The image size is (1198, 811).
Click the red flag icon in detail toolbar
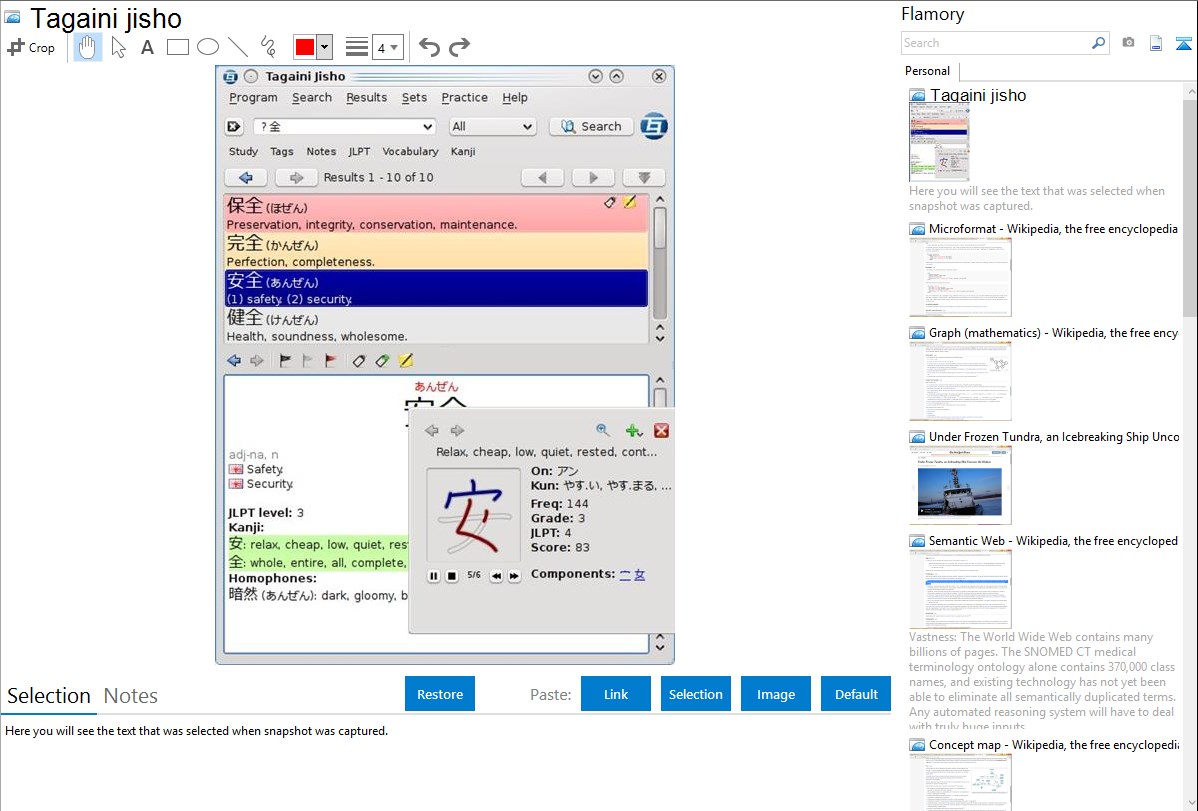pyautogui.click(x=330, y=361)
